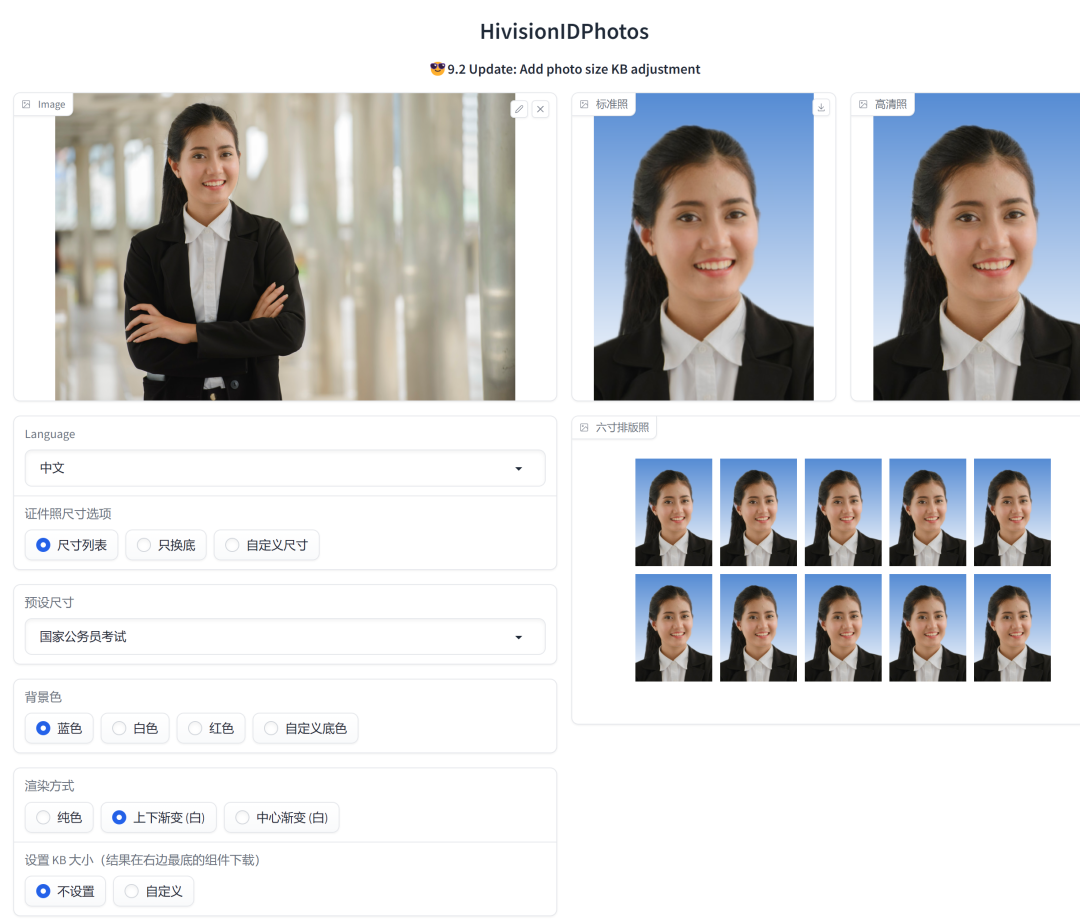Click the × icon to clear the uploaded image
This screenshot has width=1080, height=922.
(540, 109)
